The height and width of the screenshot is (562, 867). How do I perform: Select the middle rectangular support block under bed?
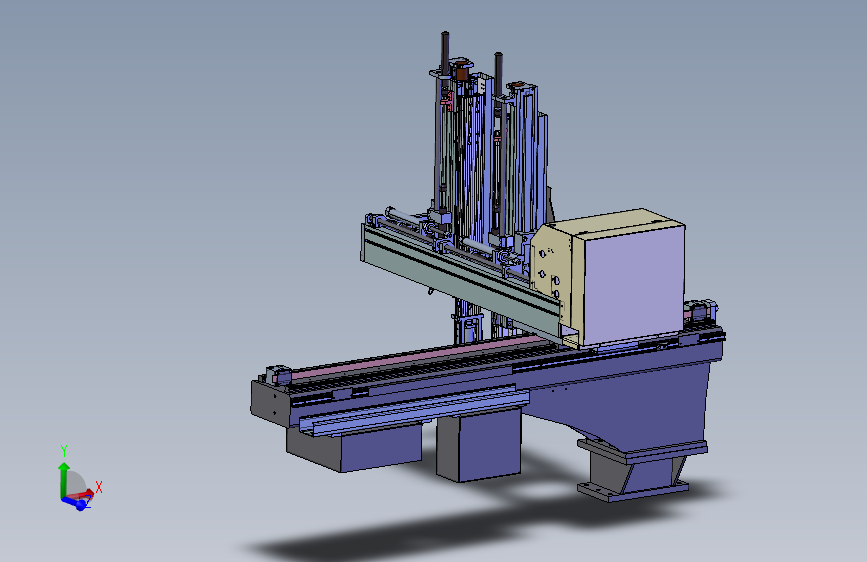(479, 445)
